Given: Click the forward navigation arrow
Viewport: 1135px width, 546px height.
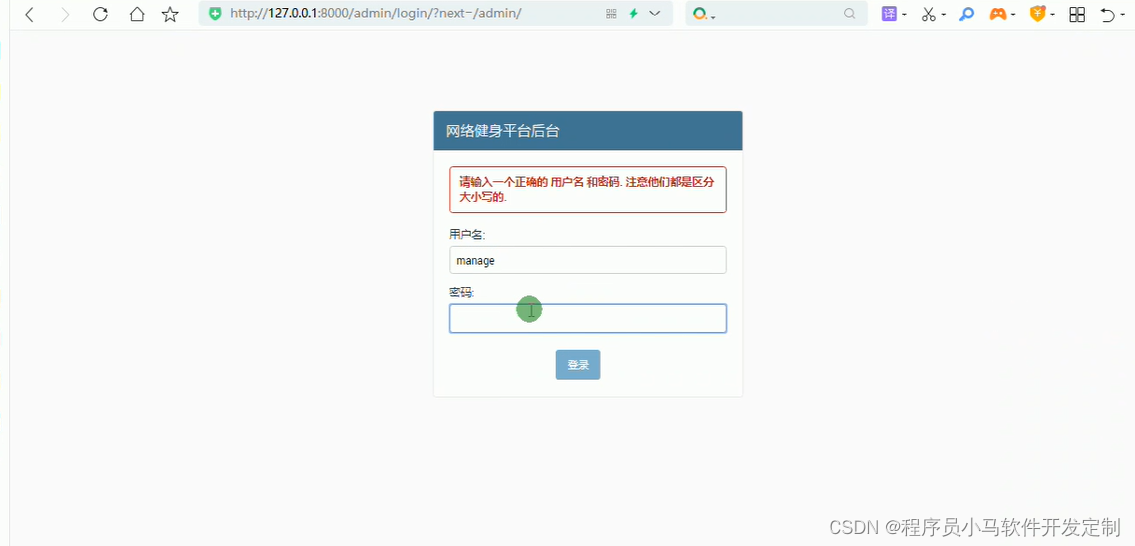Looking at the screenshot, I should [x=65, y=14].
